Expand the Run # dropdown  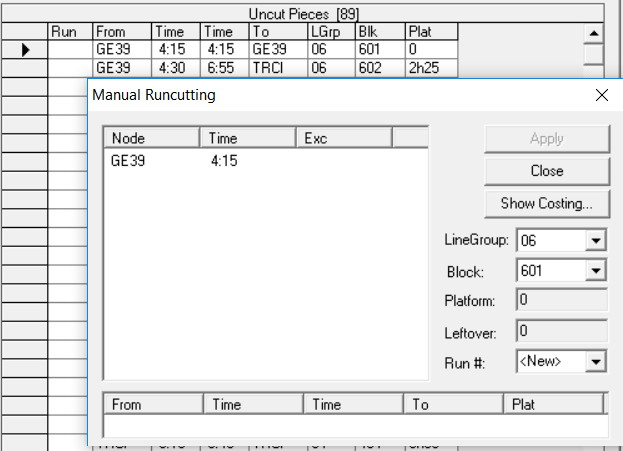point(595,362)
